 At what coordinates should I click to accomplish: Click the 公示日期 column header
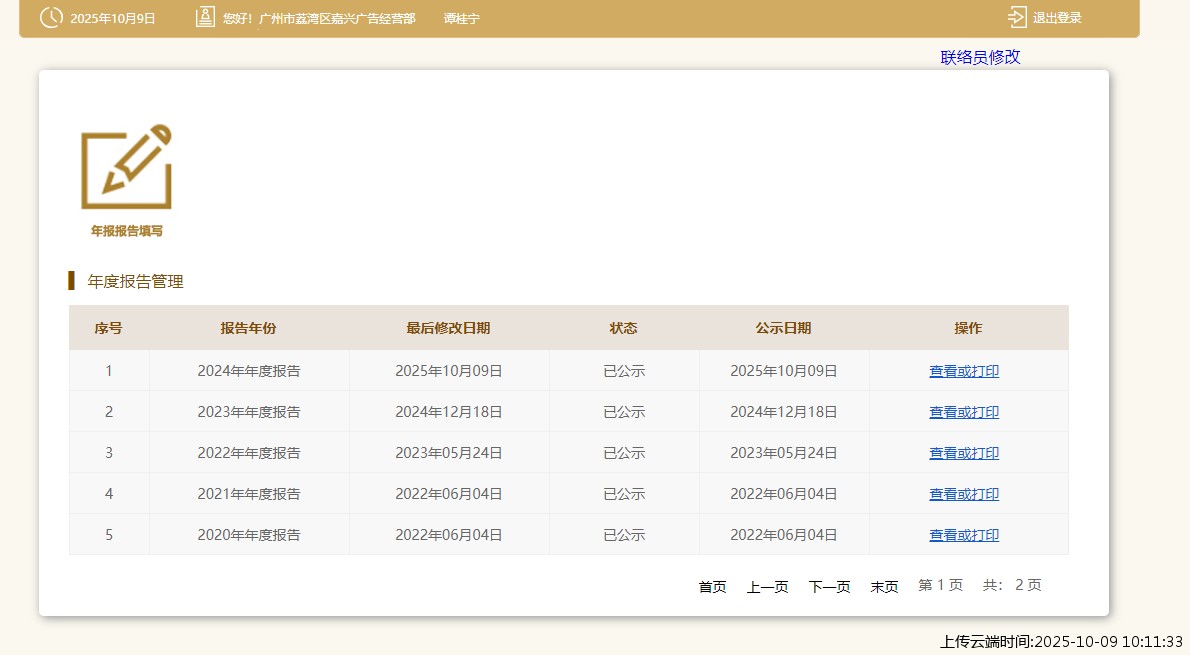pos(783,328)
